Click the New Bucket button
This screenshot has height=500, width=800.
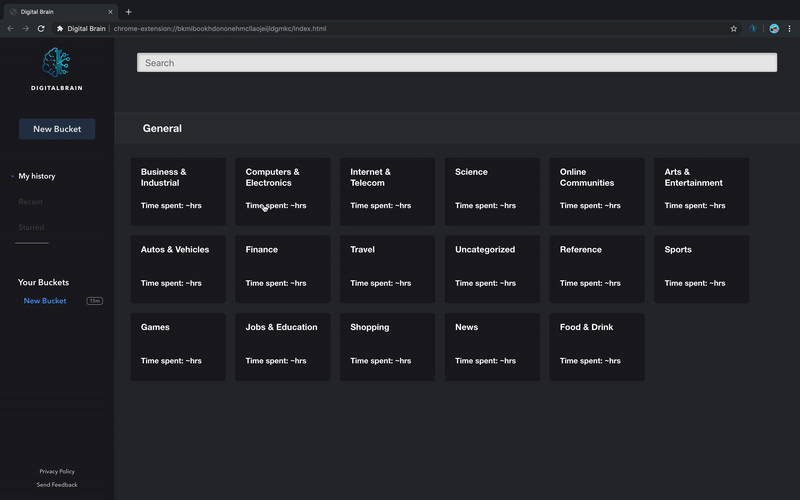point(57,129)
